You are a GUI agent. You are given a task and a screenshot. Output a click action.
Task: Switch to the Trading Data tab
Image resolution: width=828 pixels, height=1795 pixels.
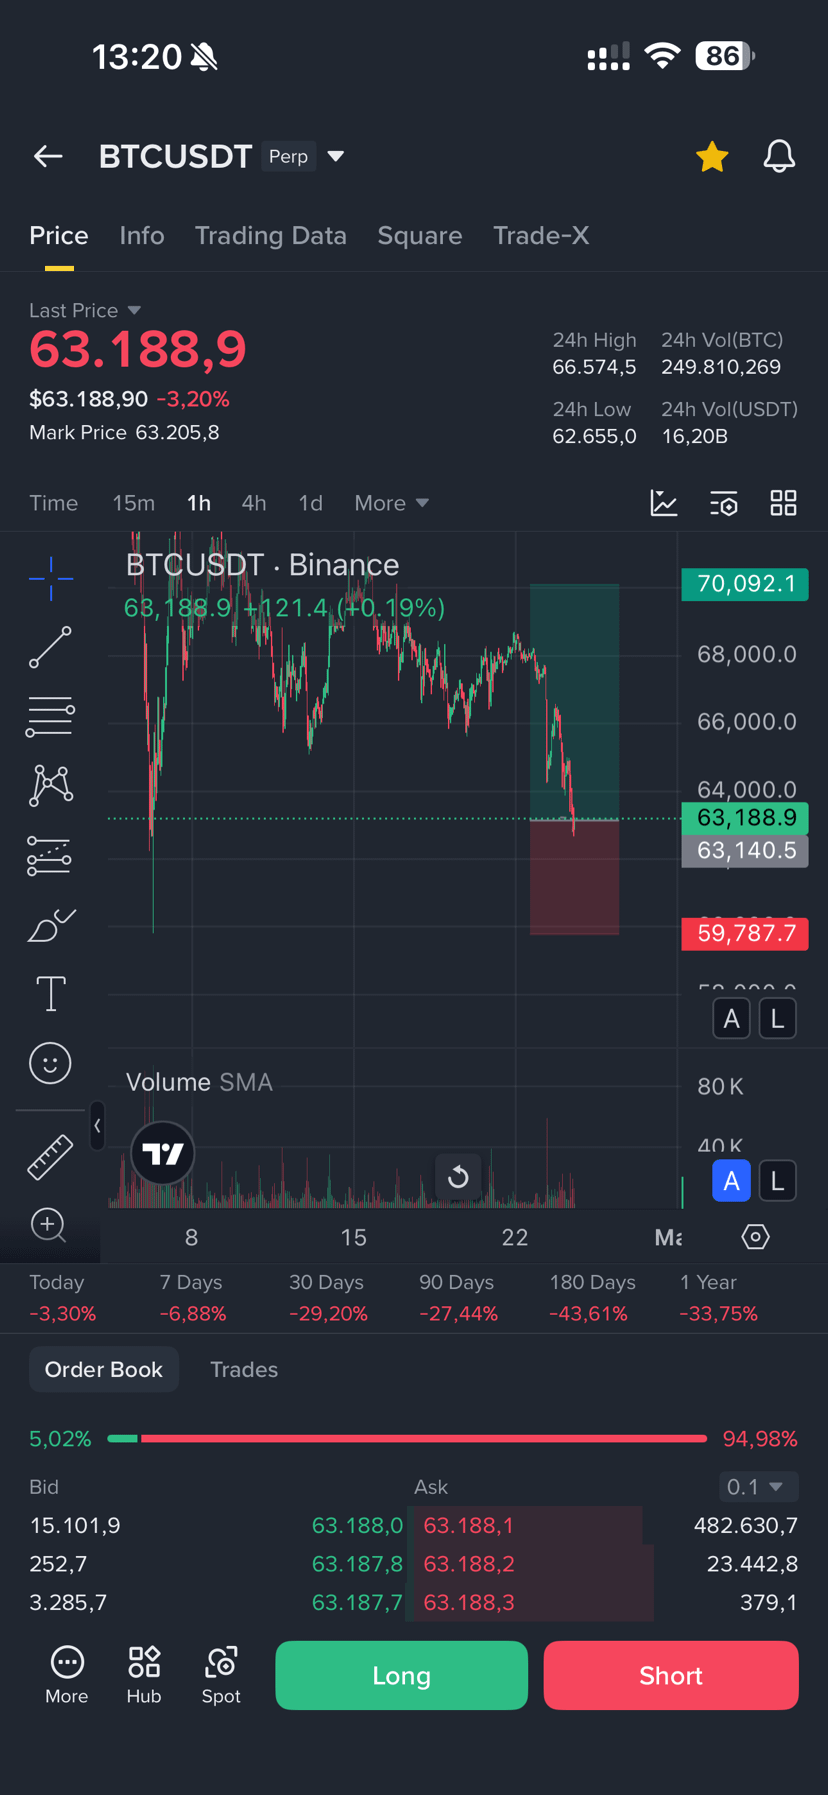[270, 235]
